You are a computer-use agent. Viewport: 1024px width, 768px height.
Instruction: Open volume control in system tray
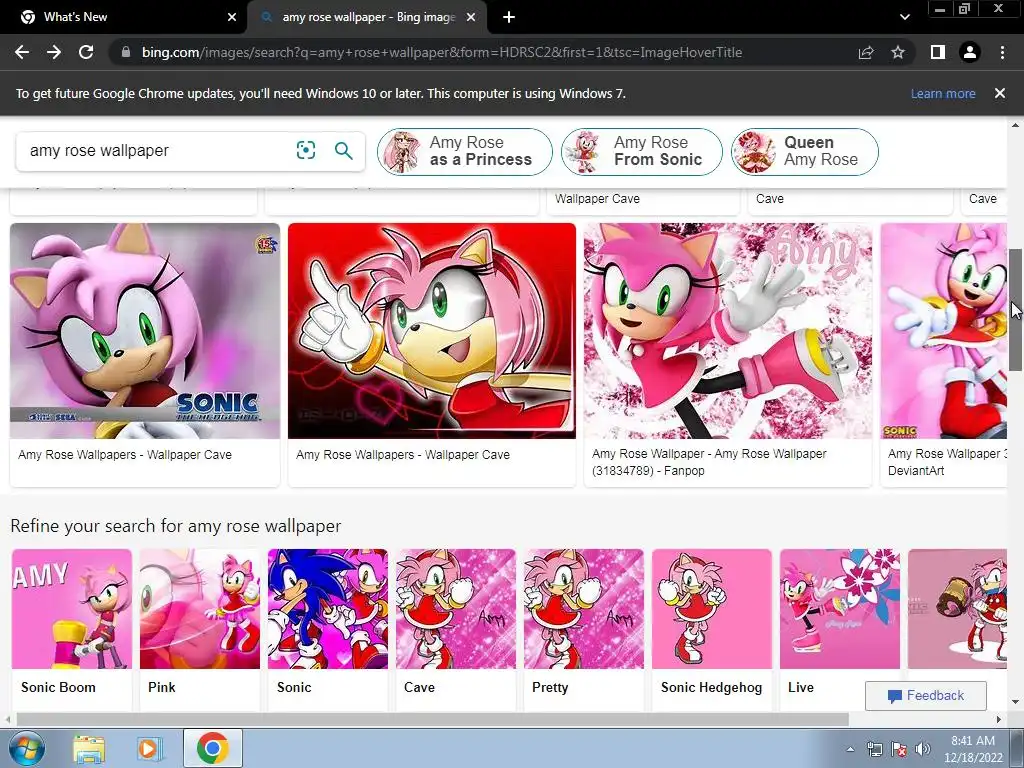[x=923, y=749]
